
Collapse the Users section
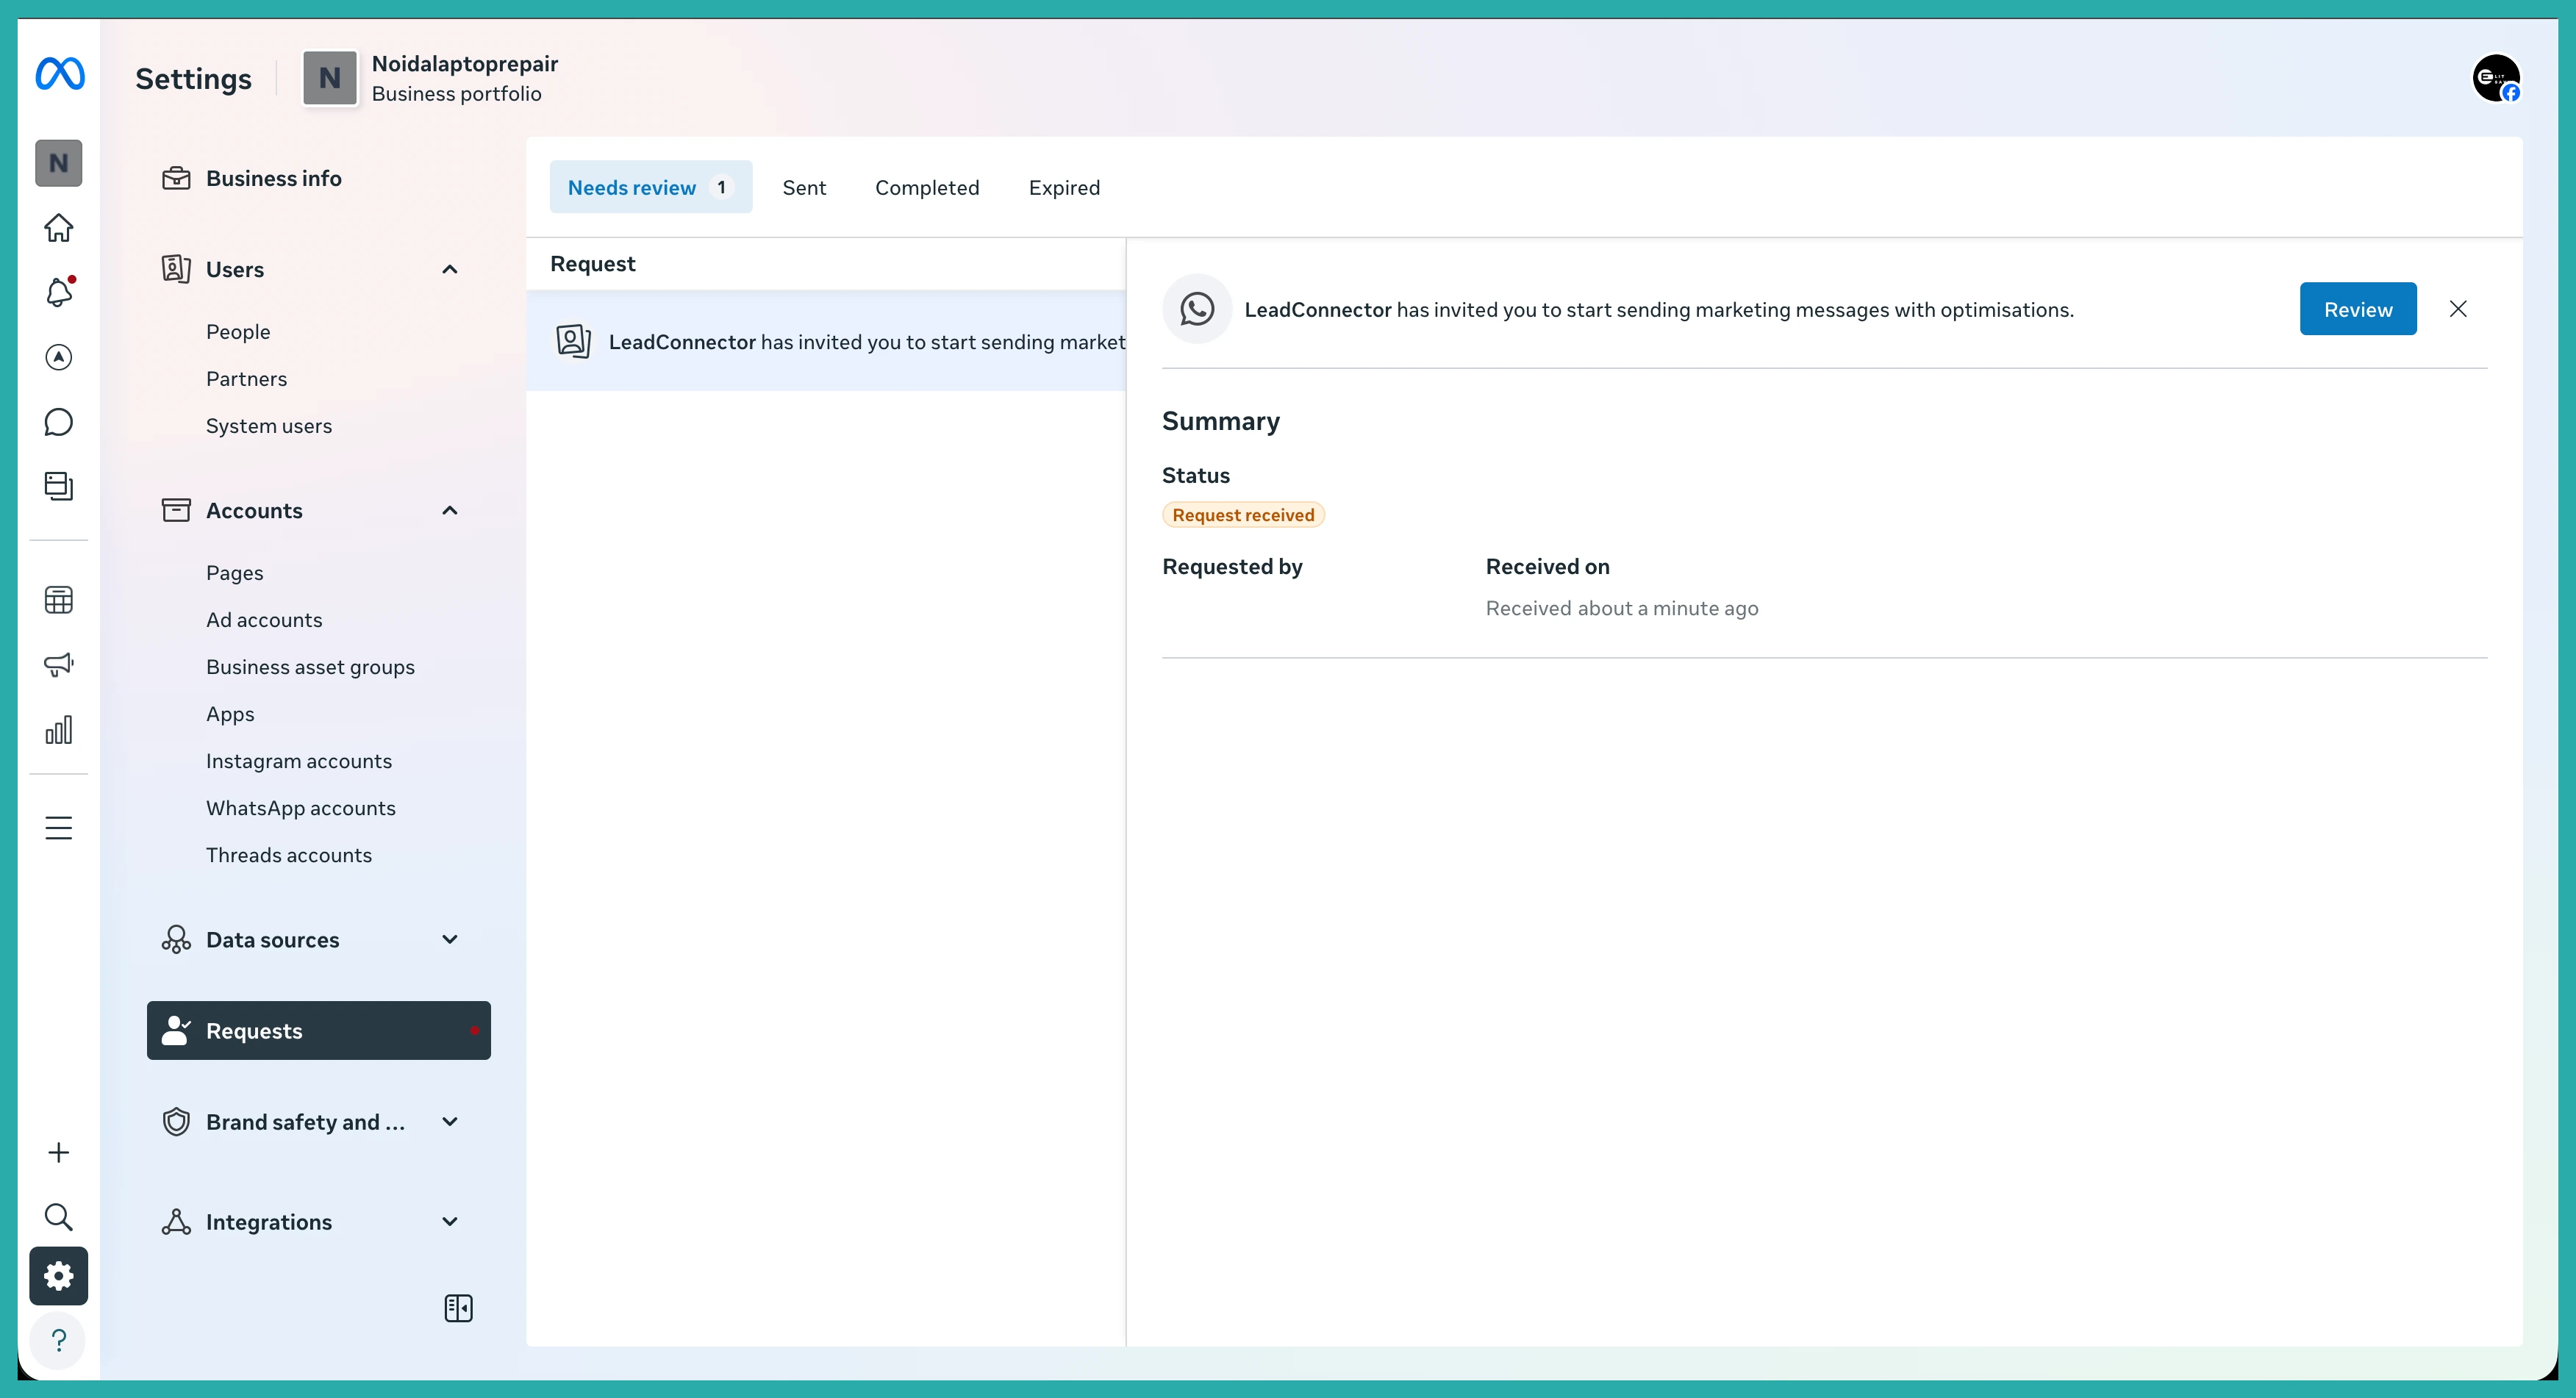pyautogui.click(x=450, y=269)
